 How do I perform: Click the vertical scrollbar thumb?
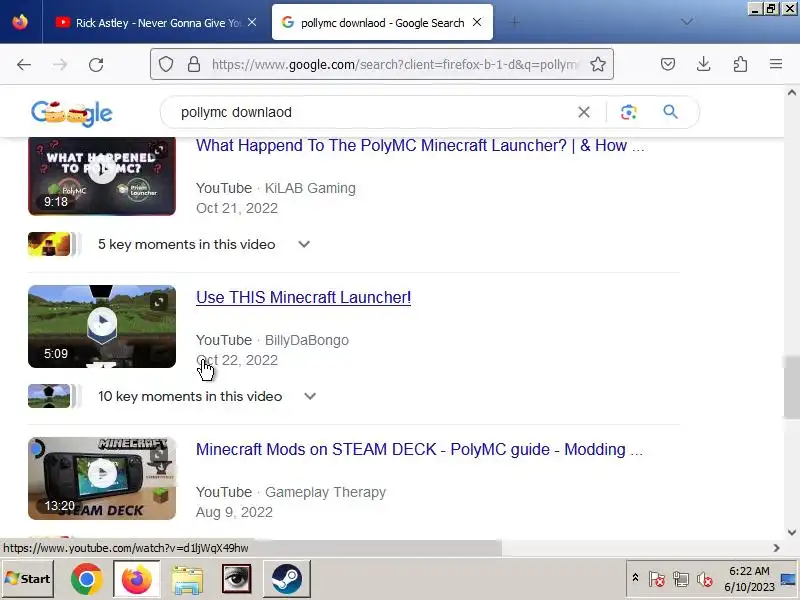pyautogui.click(x=791, y=387)
